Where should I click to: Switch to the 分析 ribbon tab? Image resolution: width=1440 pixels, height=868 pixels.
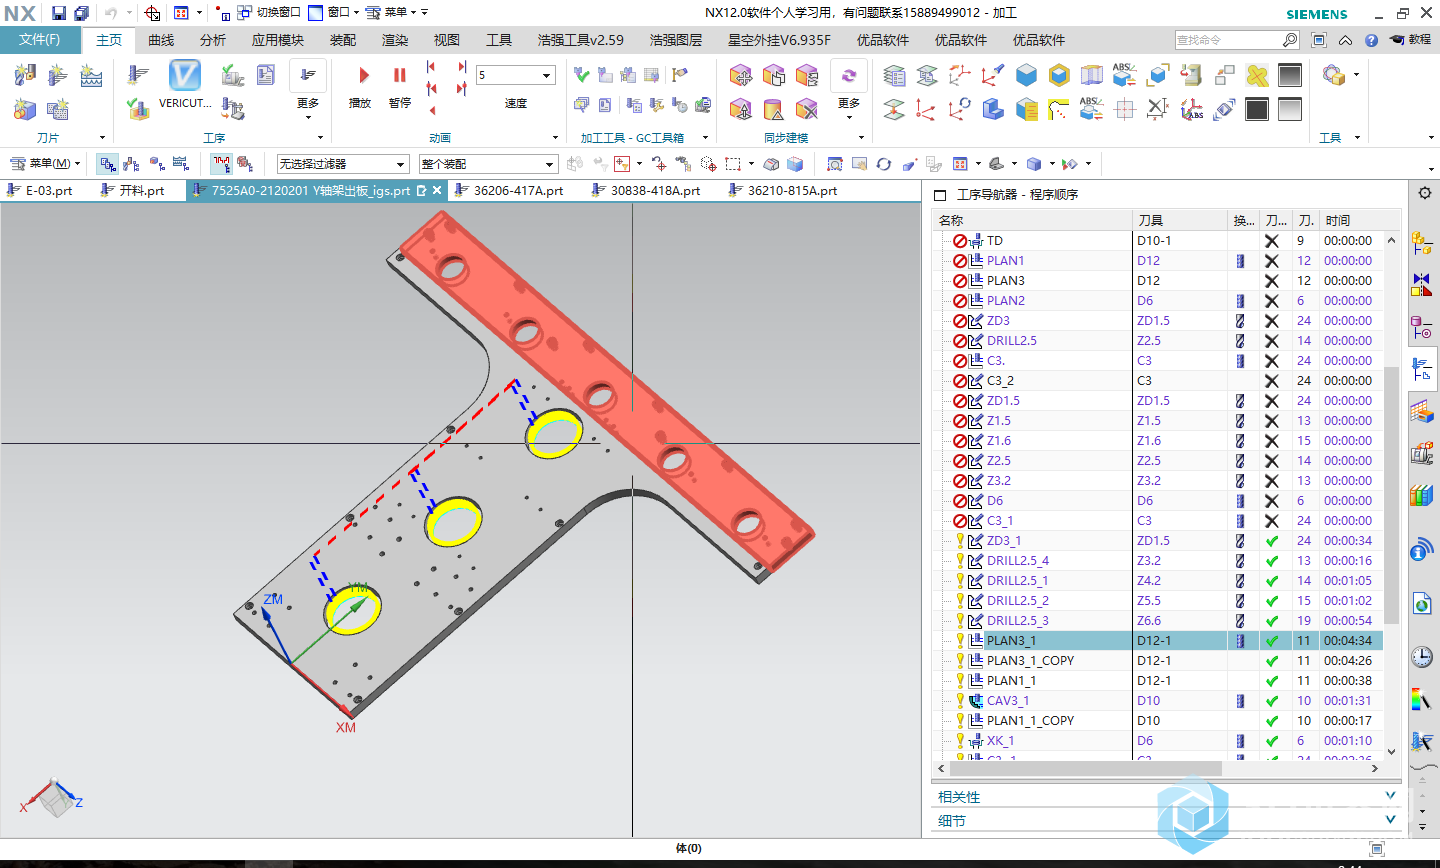(x=213, y=40)
